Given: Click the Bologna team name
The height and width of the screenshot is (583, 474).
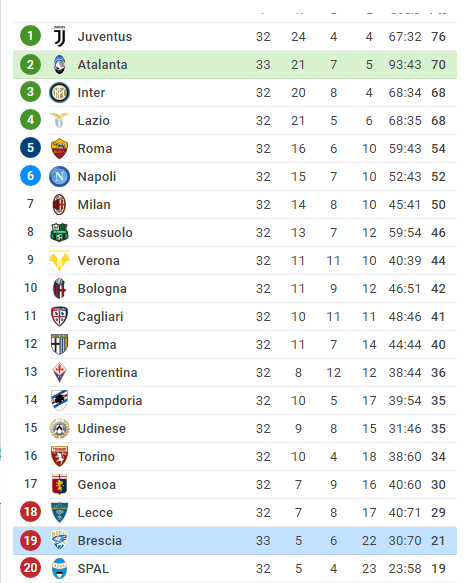Looking at the screenshot, I should 102,289.
